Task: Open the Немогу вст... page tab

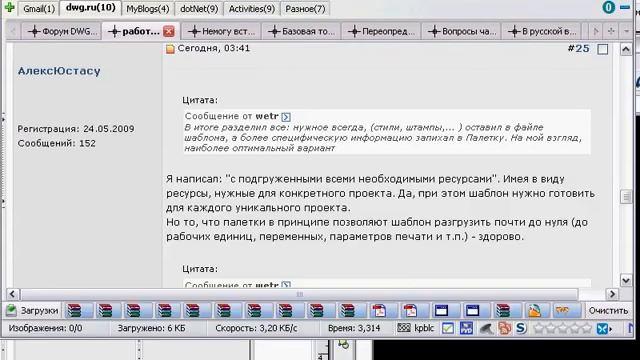Action: point(221,31)
